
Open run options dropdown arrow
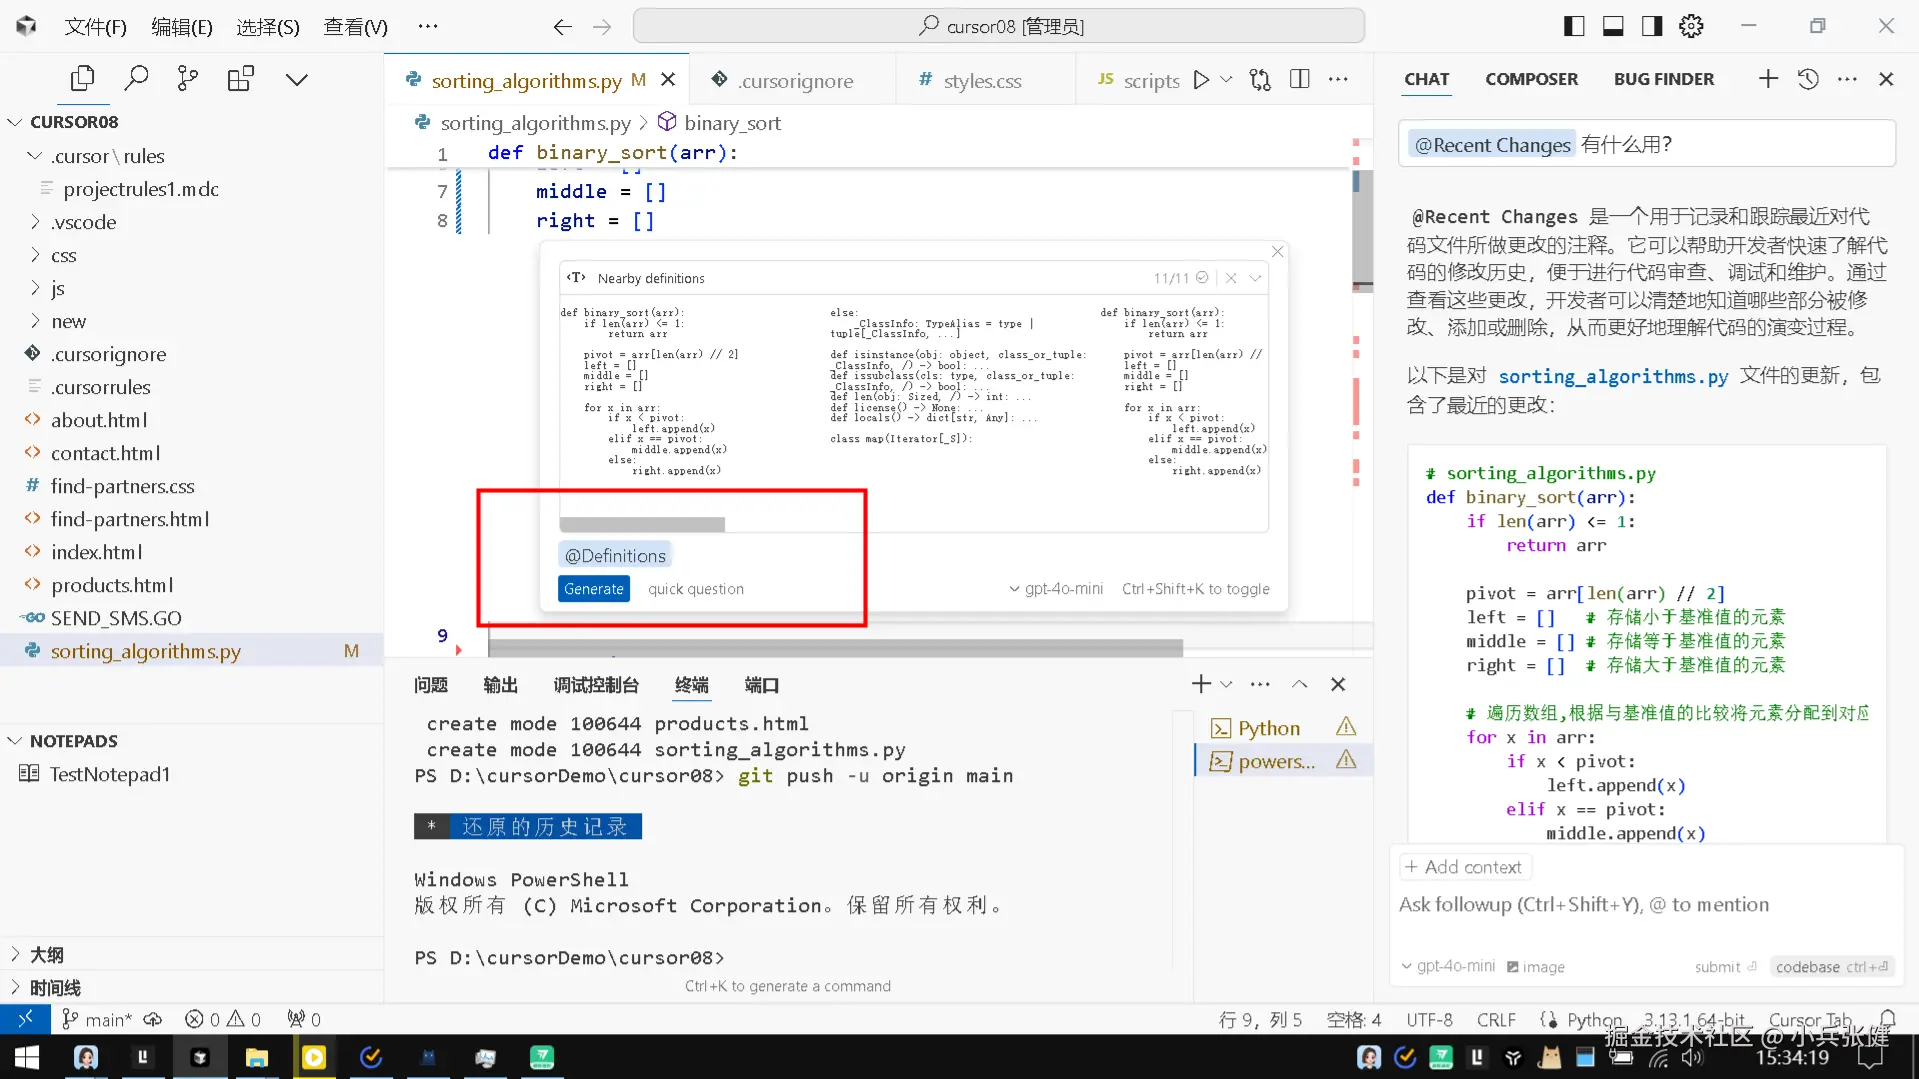pyautogui.click(x=1227, y=80)
